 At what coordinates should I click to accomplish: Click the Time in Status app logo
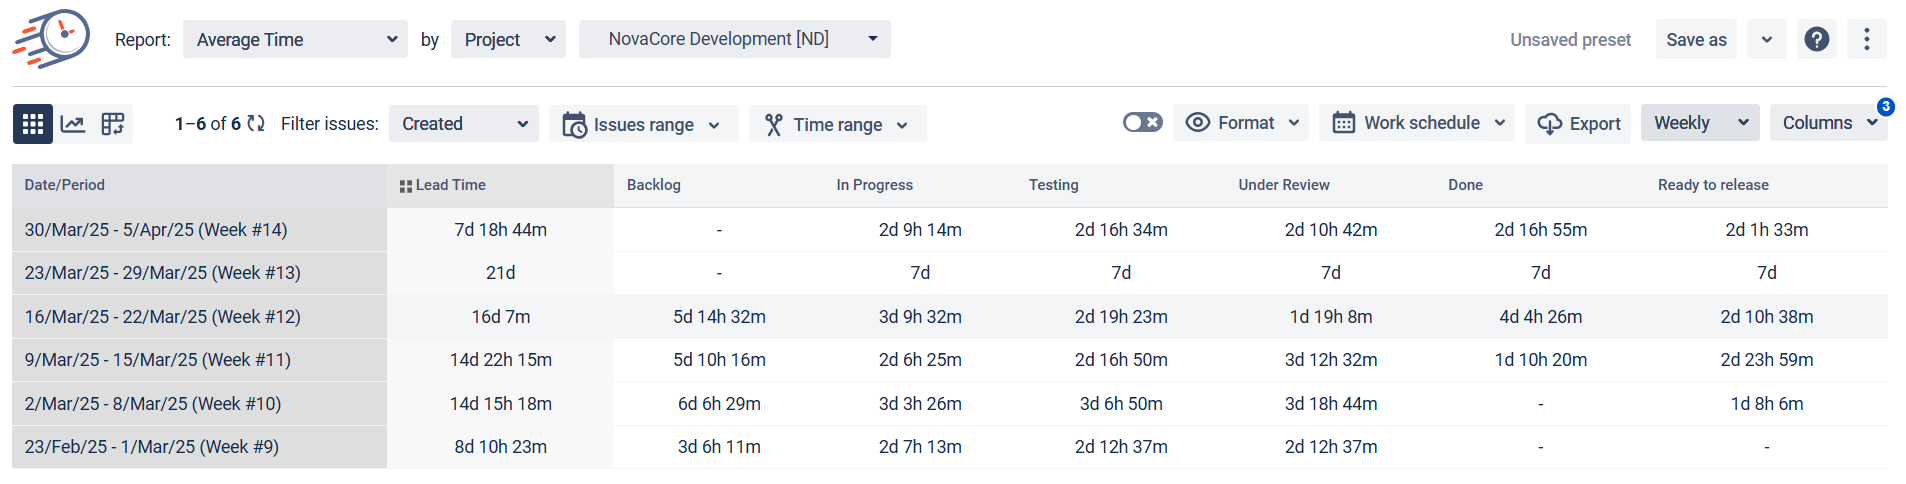click(51, 39)
